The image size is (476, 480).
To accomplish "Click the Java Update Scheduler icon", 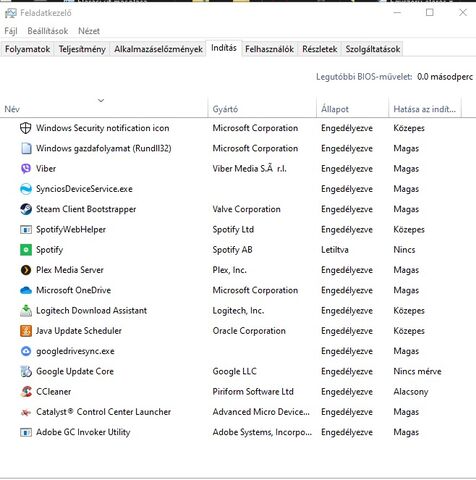I will tap(26, 331).
